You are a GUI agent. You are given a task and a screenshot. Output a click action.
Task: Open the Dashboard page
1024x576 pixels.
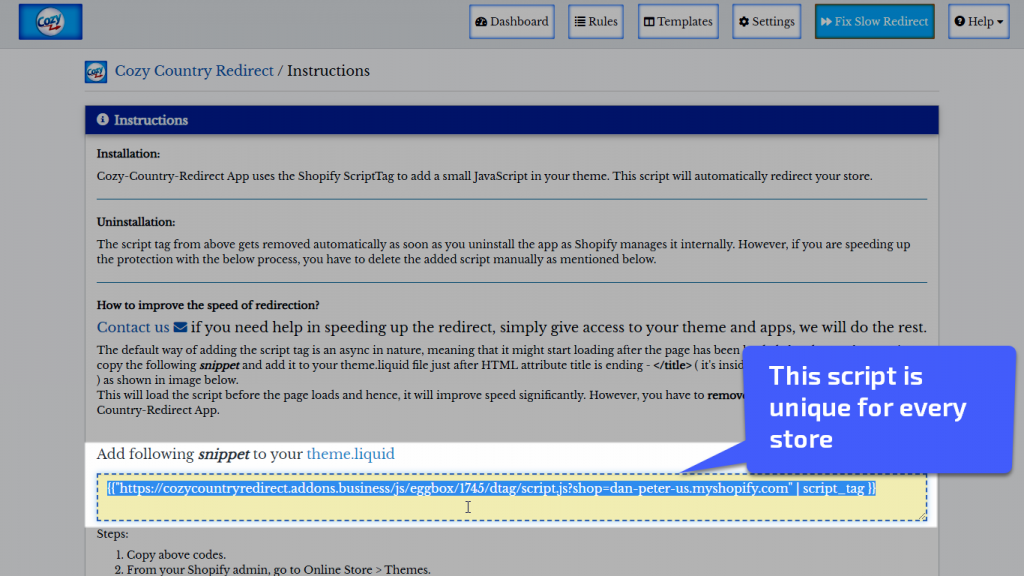point(511,22)
